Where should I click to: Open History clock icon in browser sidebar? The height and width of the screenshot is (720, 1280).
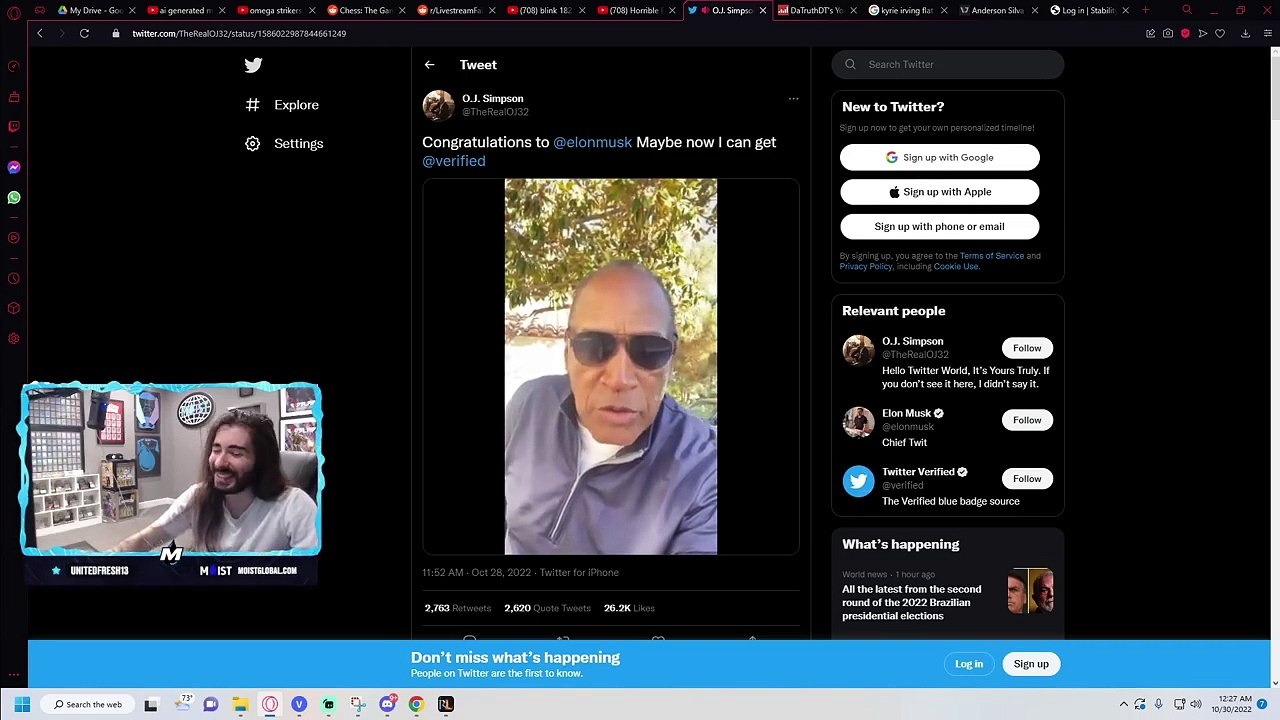(14, 279)
